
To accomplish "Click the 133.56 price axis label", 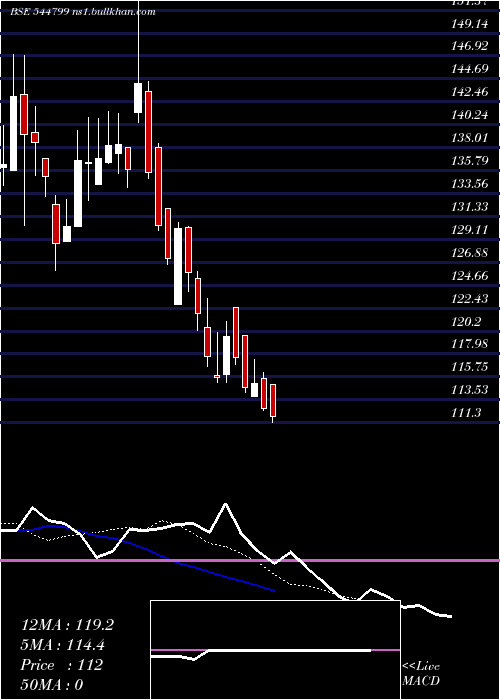I will tap(470, 184).
